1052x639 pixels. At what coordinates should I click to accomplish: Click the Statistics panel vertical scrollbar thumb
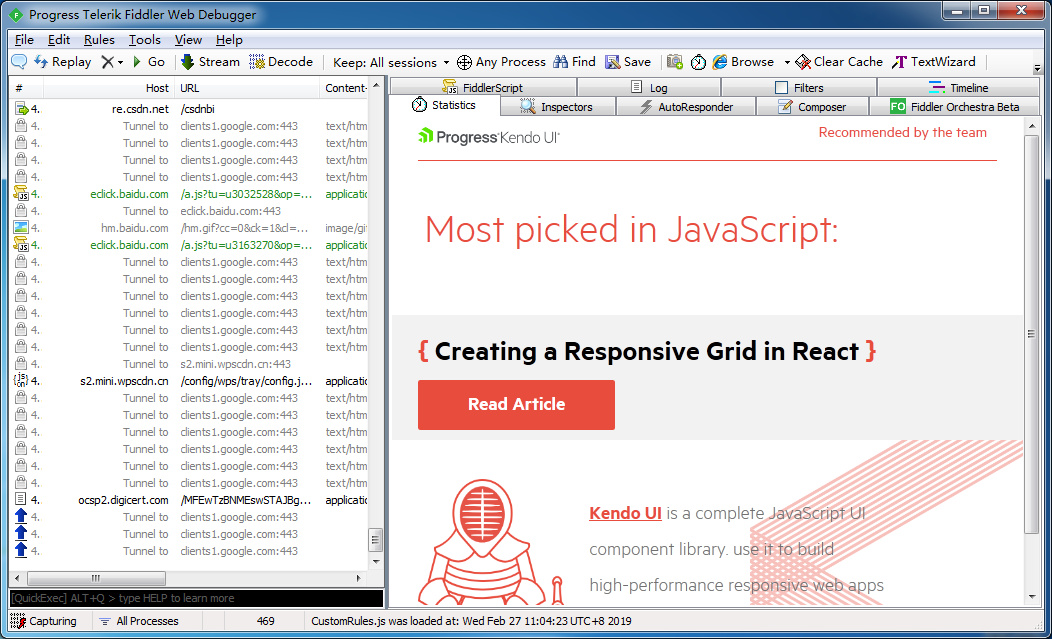[1032, 334]
